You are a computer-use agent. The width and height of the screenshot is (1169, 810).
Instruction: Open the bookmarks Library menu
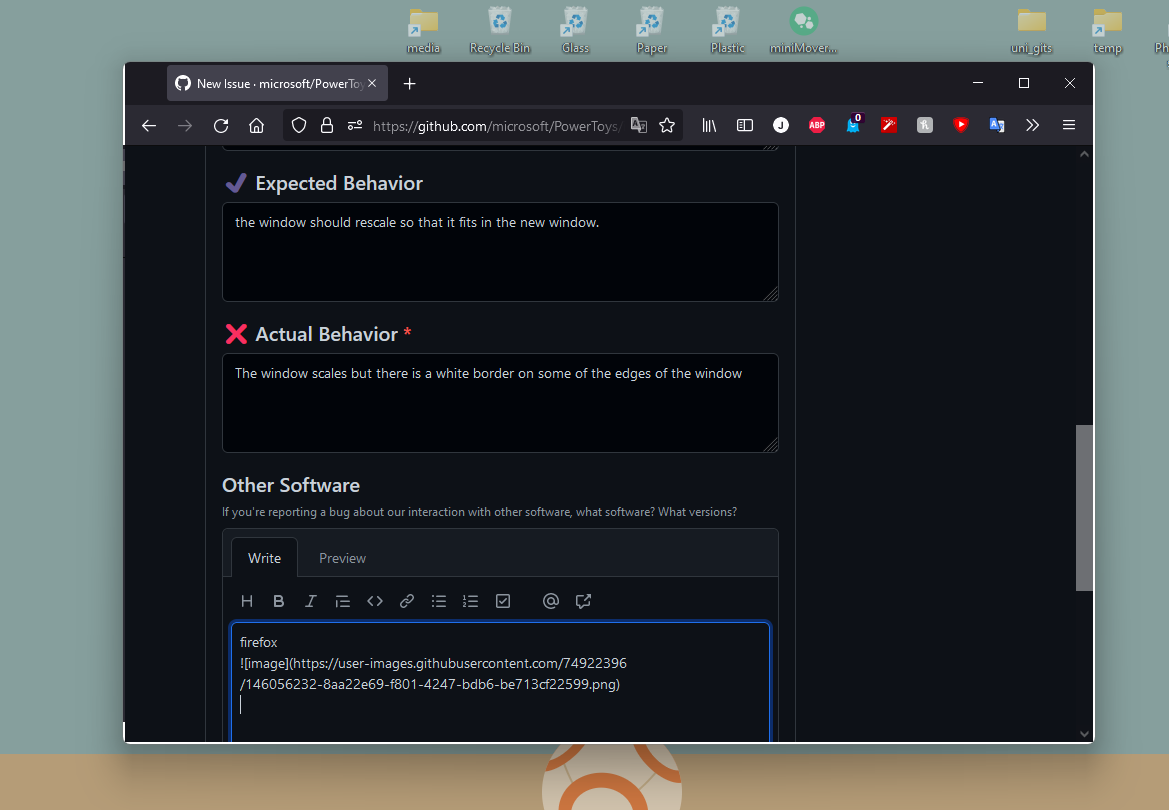[x=709, y=125]
